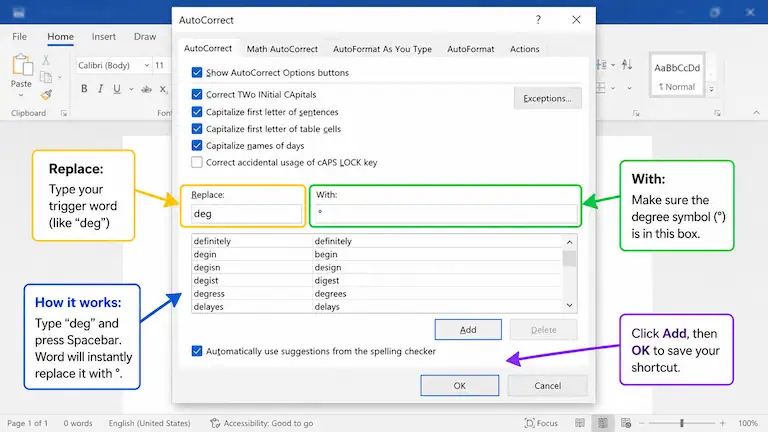Click the Borders icon in Paragraph group
The height and width of the screenshot is (432, 768).
pos(601,88)
